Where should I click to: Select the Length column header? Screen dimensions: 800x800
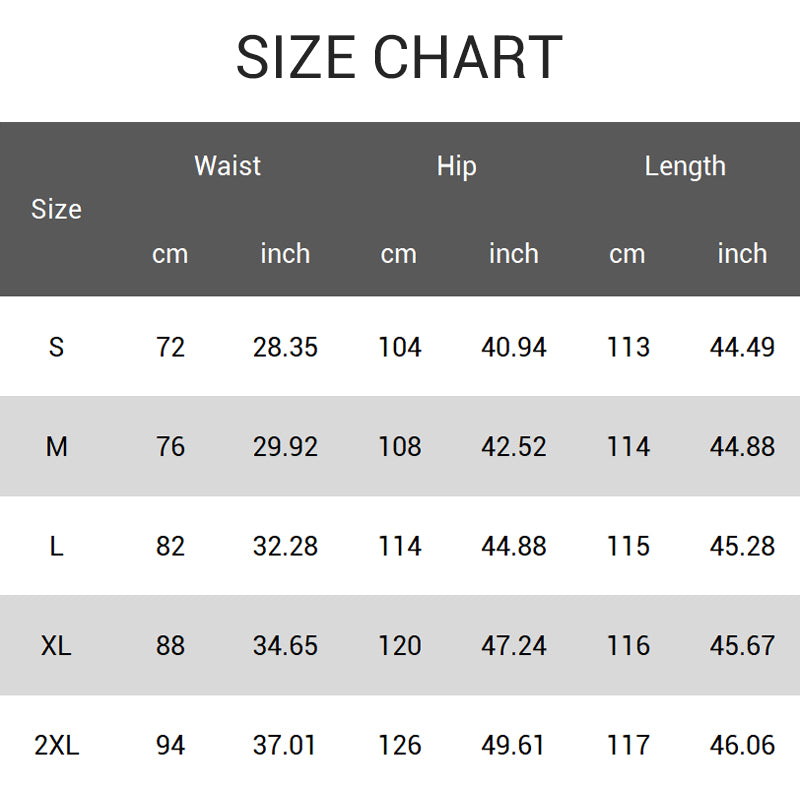click(x=685, y=166)
